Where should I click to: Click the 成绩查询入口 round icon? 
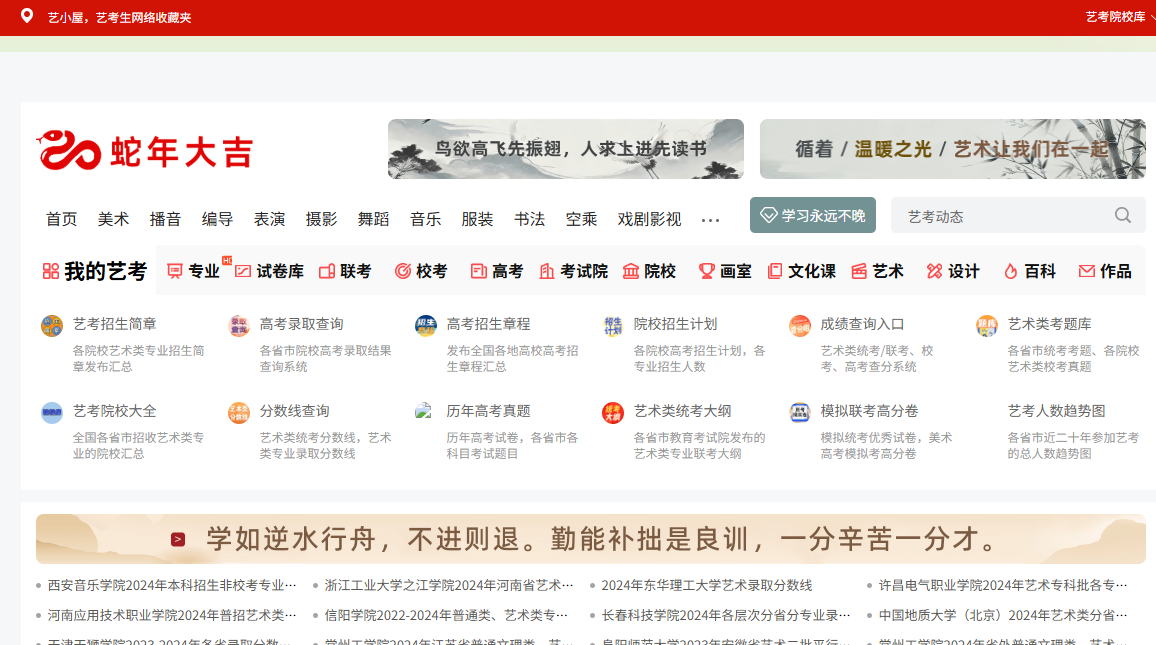(800, 326)
